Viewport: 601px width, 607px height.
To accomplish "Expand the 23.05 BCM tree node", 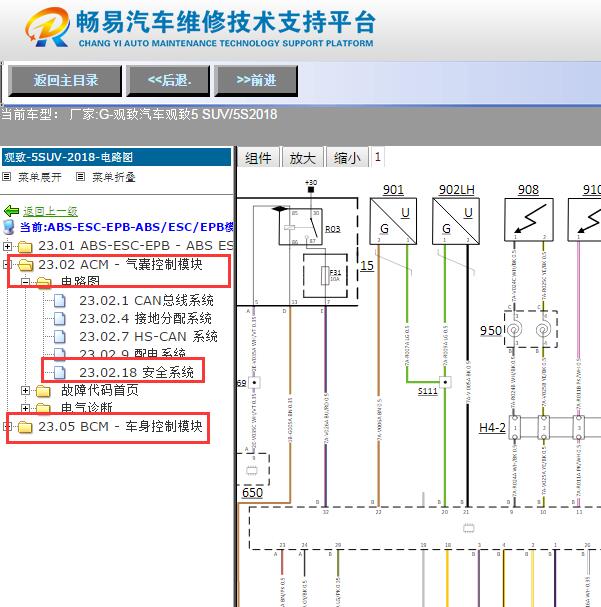I will 5,426.
